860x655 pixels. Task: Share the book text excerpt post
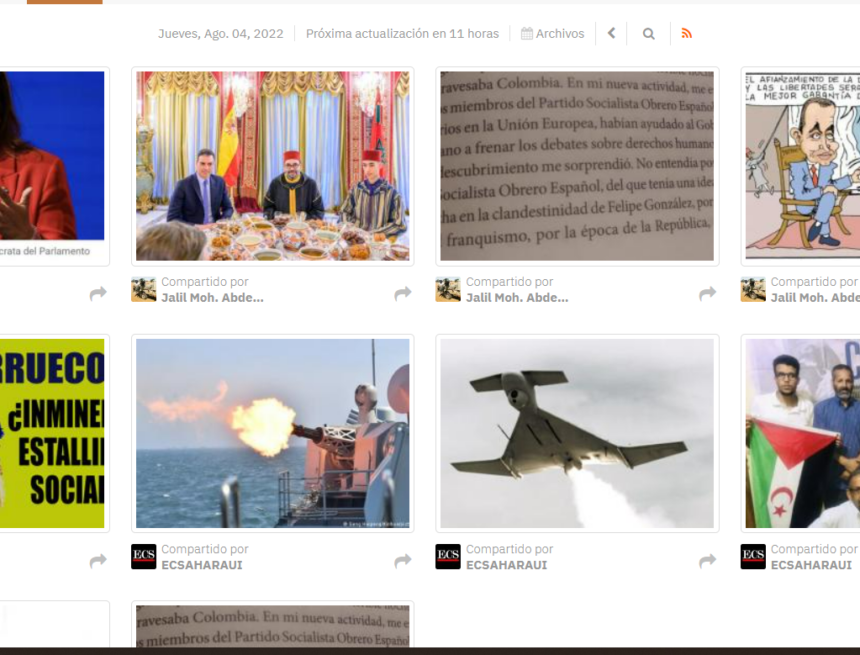[707, 293]
